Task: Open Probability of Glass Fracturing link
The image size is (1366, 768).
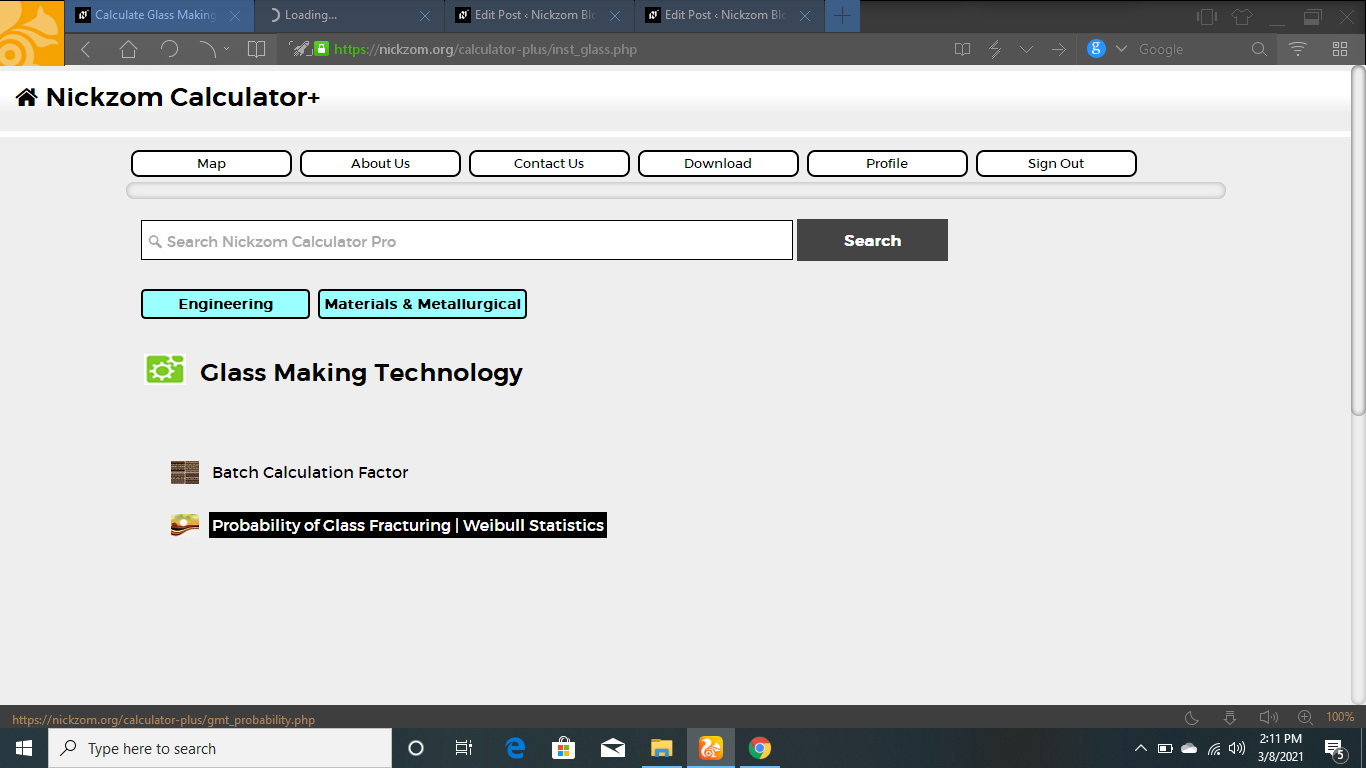Action: pos(408,525)
